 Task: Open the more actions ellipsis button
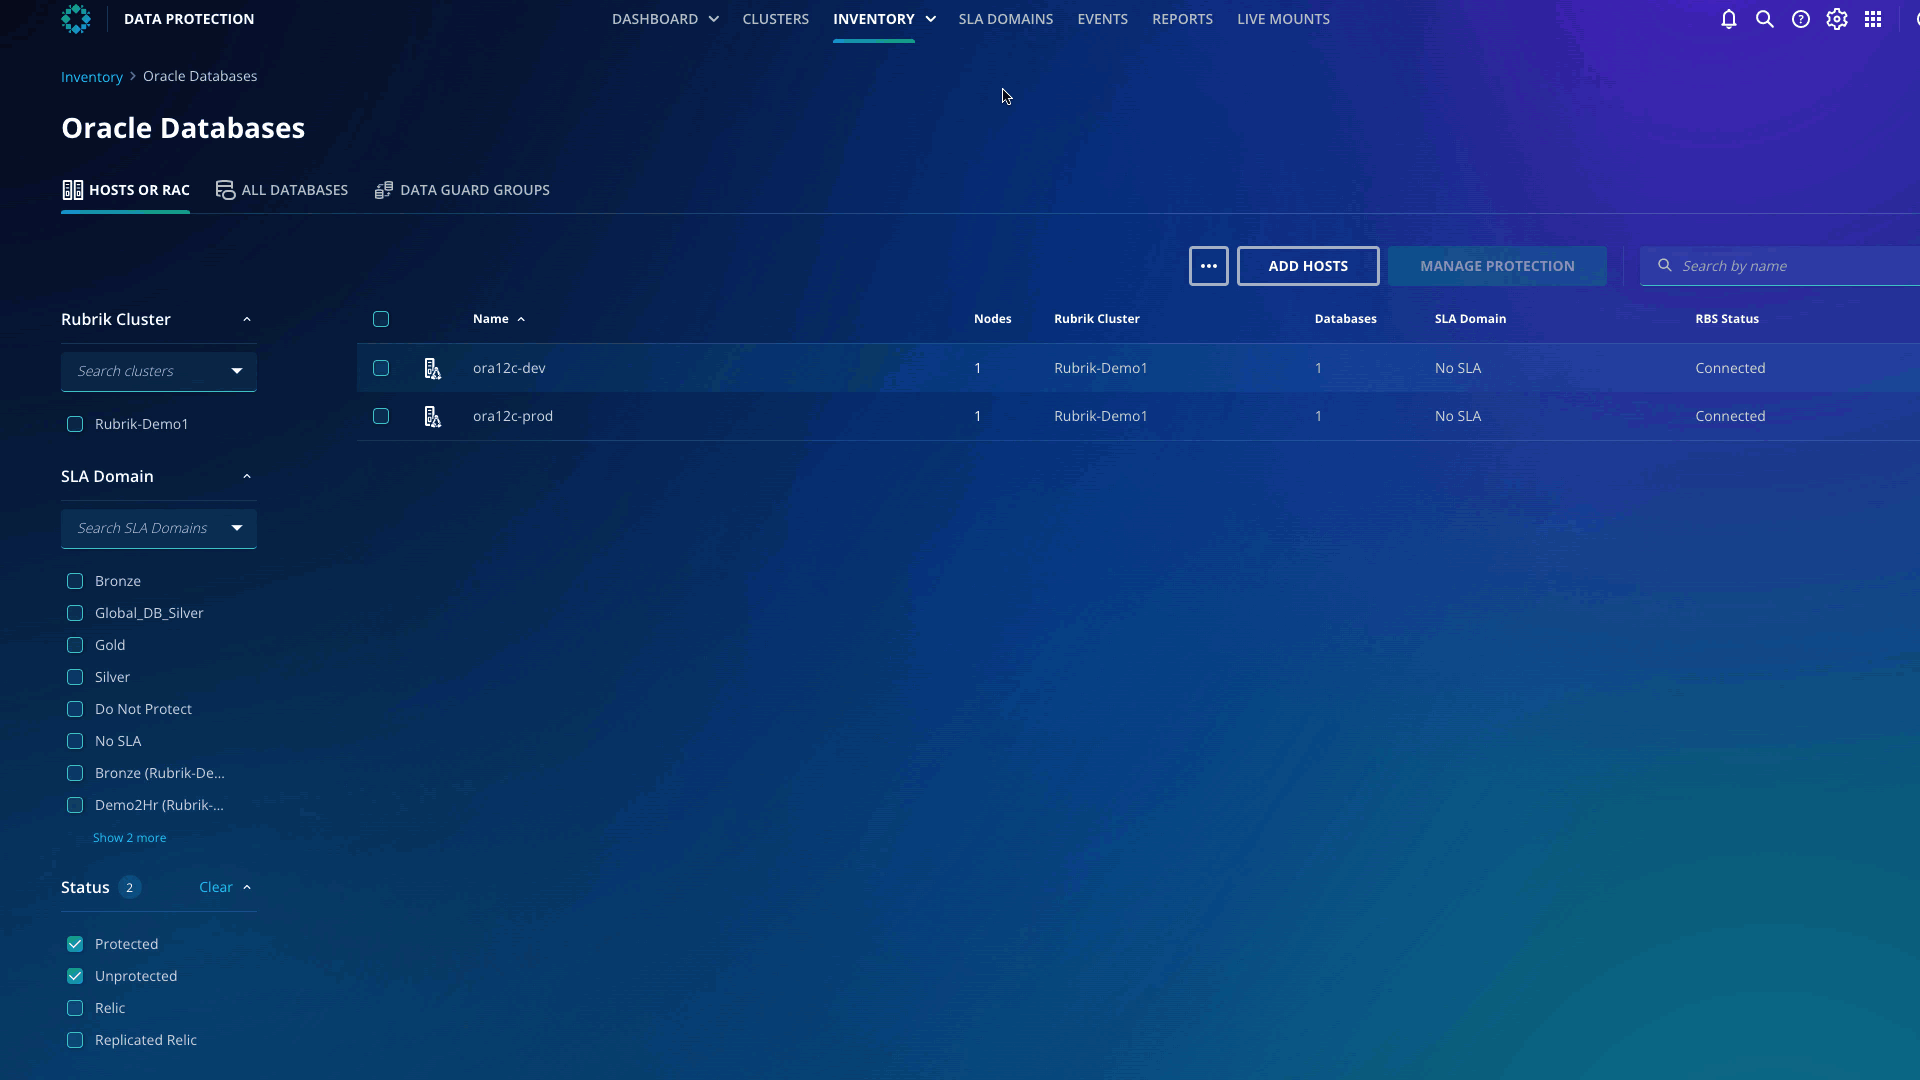click(1209, 266)
